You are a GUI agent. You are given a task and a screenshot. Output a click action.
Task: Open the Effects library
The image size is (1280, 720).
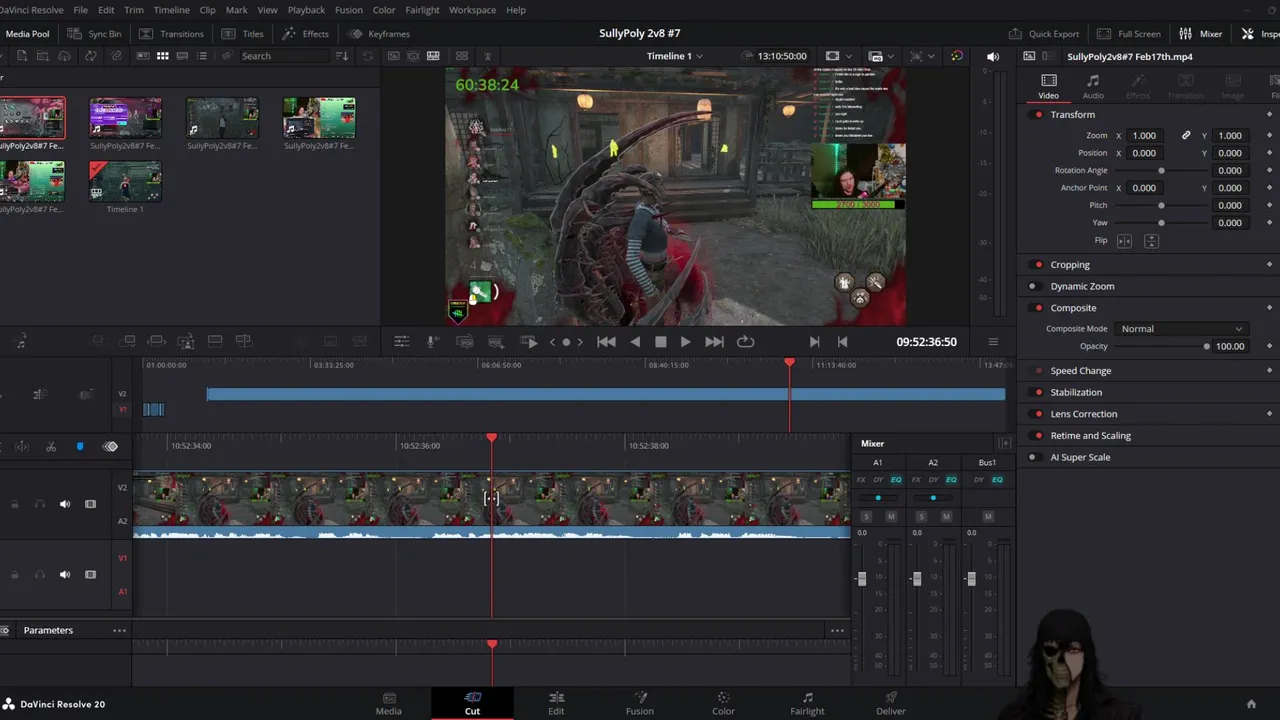coord(306,34)
